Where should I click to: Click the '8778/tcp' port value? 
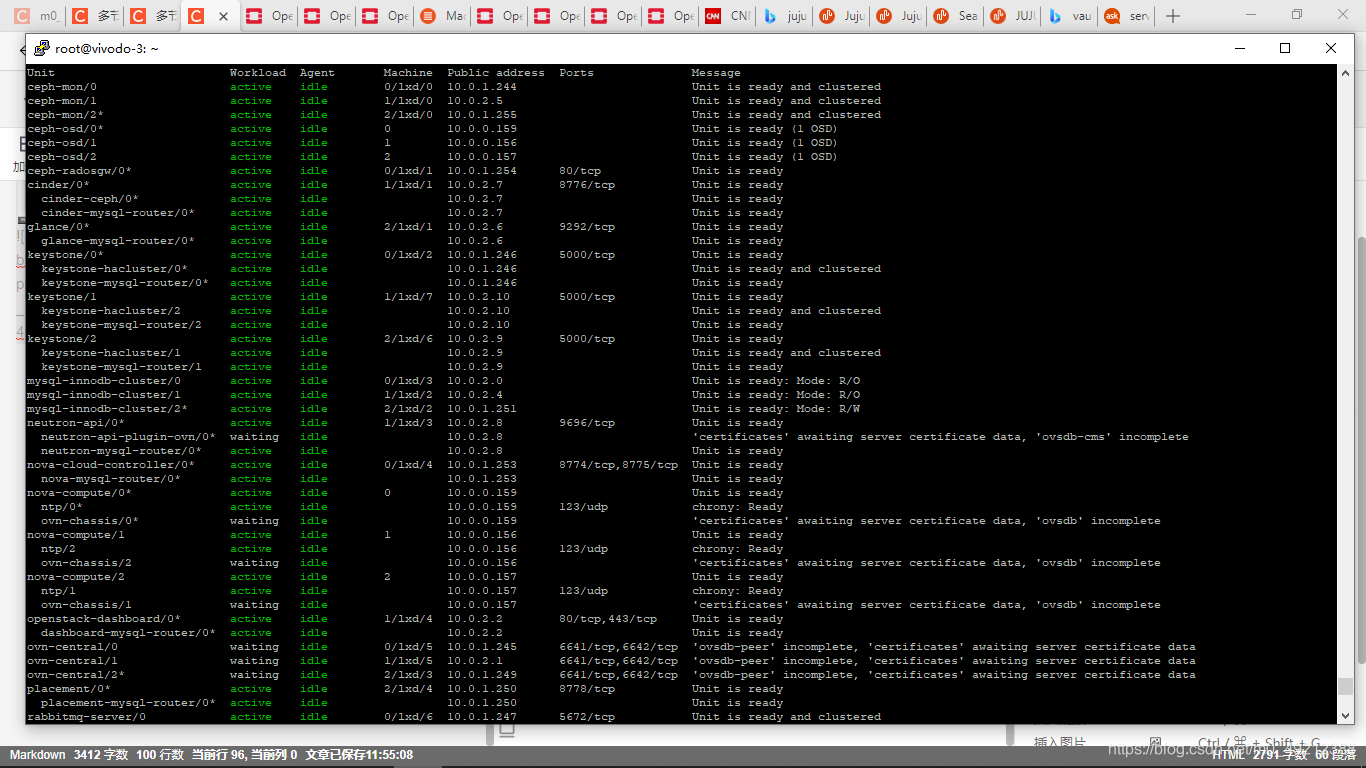[587, 689]
